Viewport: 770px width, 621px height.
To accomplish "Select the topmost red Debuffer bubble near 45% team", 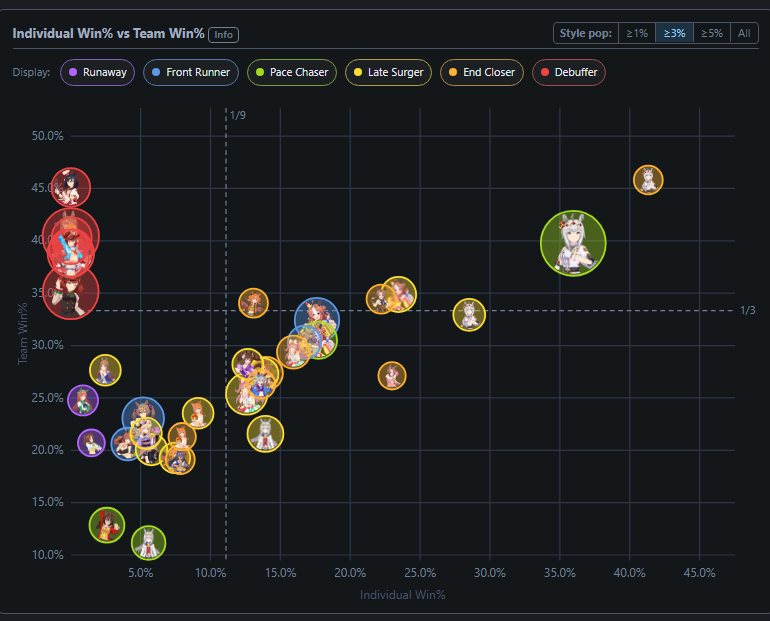I will pyautogui.click(x=71, y=187).
